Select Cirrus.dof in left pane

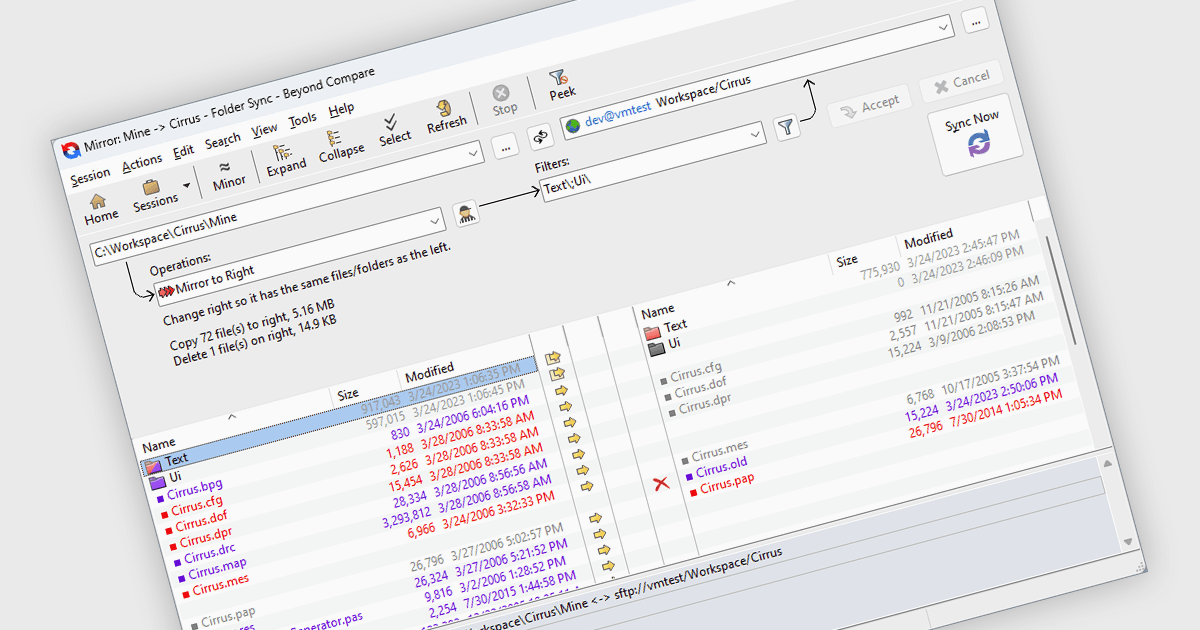coord(201,523)
